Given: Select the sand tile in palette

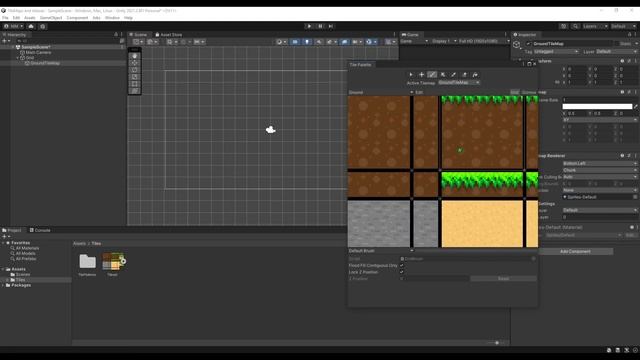Looking at the screenshot, I should [x=482, y=224].
